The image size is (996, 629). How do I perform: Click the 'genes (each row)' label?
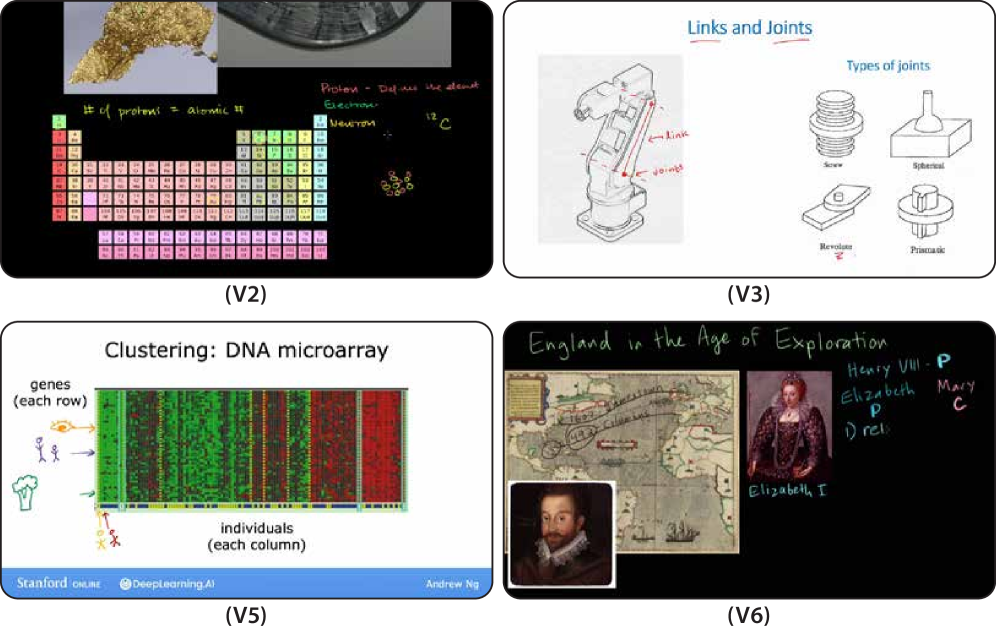[x=50, y=393]
